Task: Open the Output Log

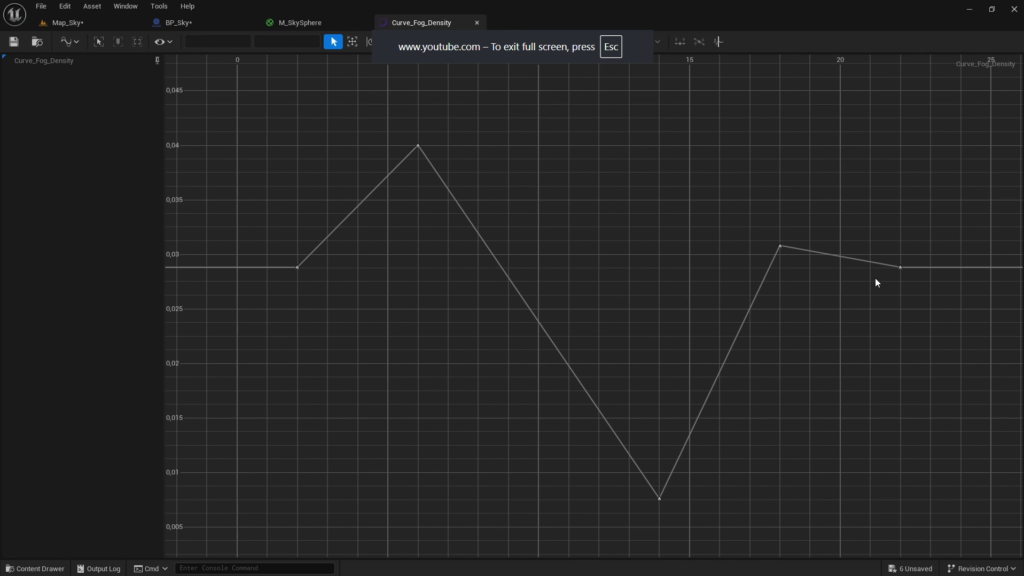Action: [99, 569]
